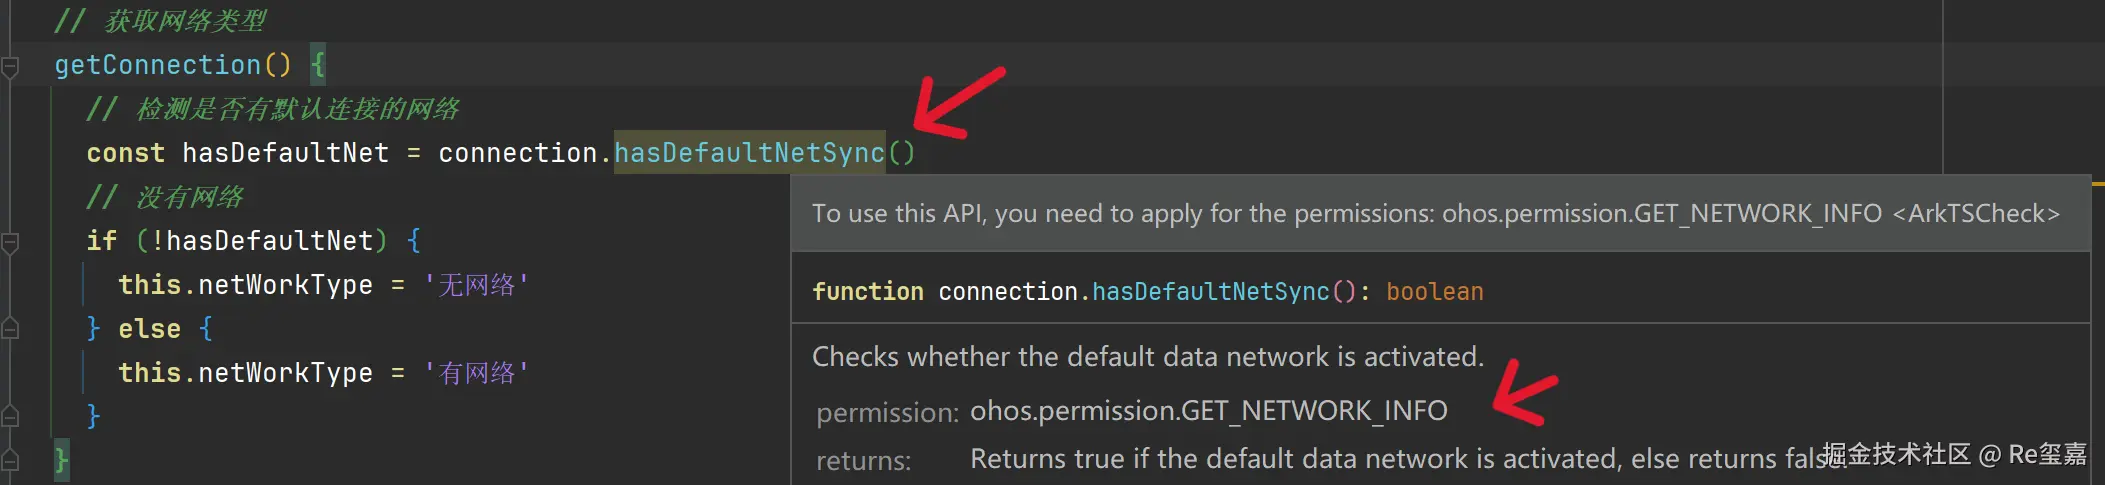Image resolution: width=2105 pixels, height=485 pixels.
Task: Click the boolean return type in tooltip
Action: pos(1434,292)
